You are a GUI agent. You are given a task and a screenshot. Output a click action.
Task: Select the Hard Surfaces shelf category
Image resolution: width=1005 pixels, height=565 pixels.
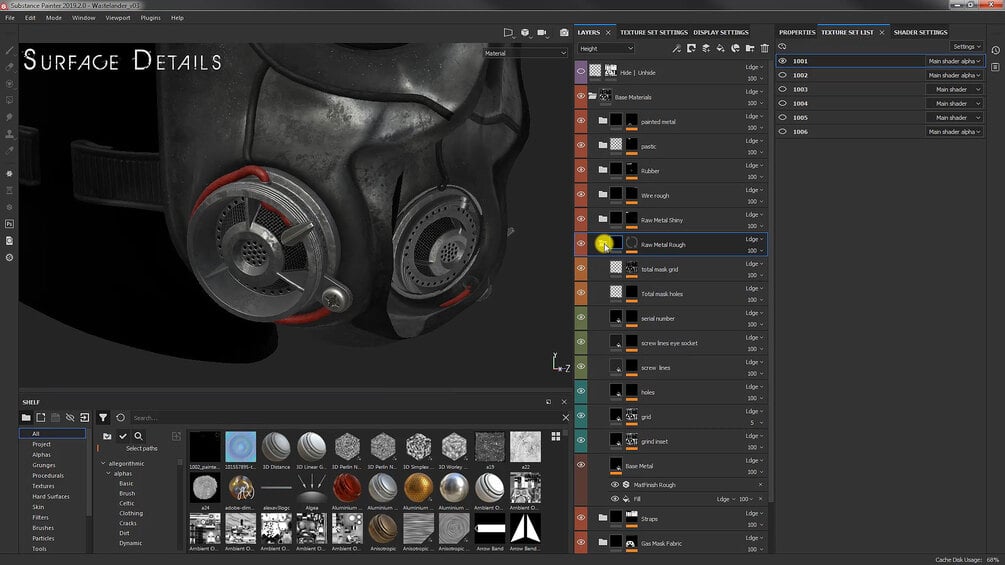click(51, 496)
